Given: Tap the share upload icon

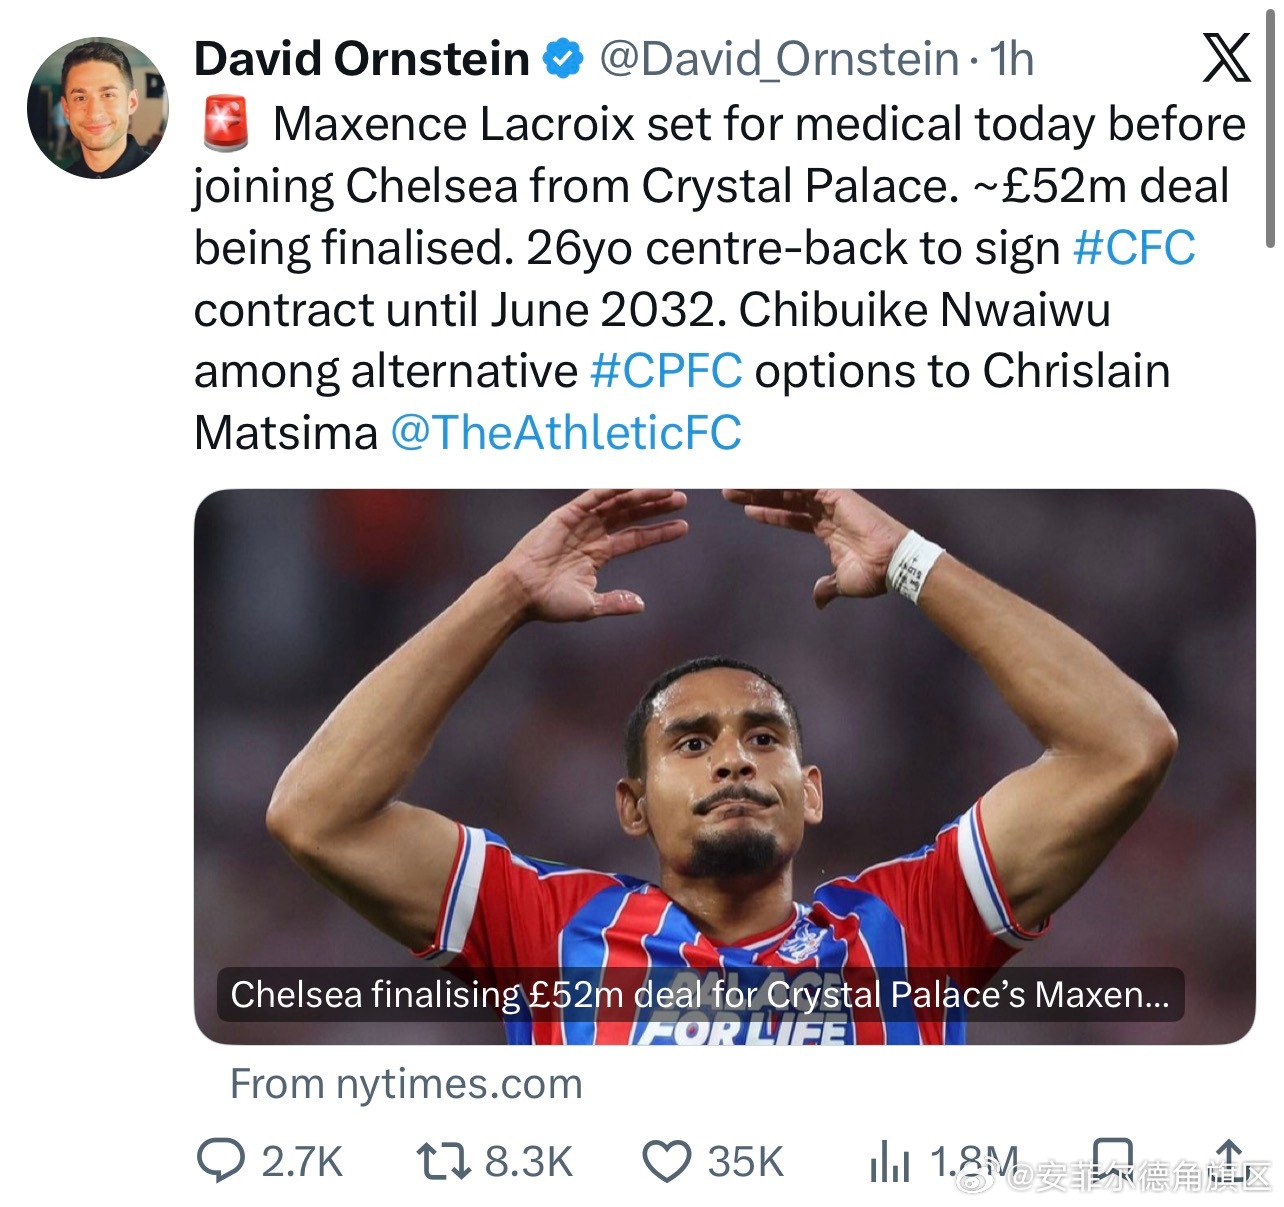Looking at the screenshot, I should pyautogui.click(x=1230, y=1160).
